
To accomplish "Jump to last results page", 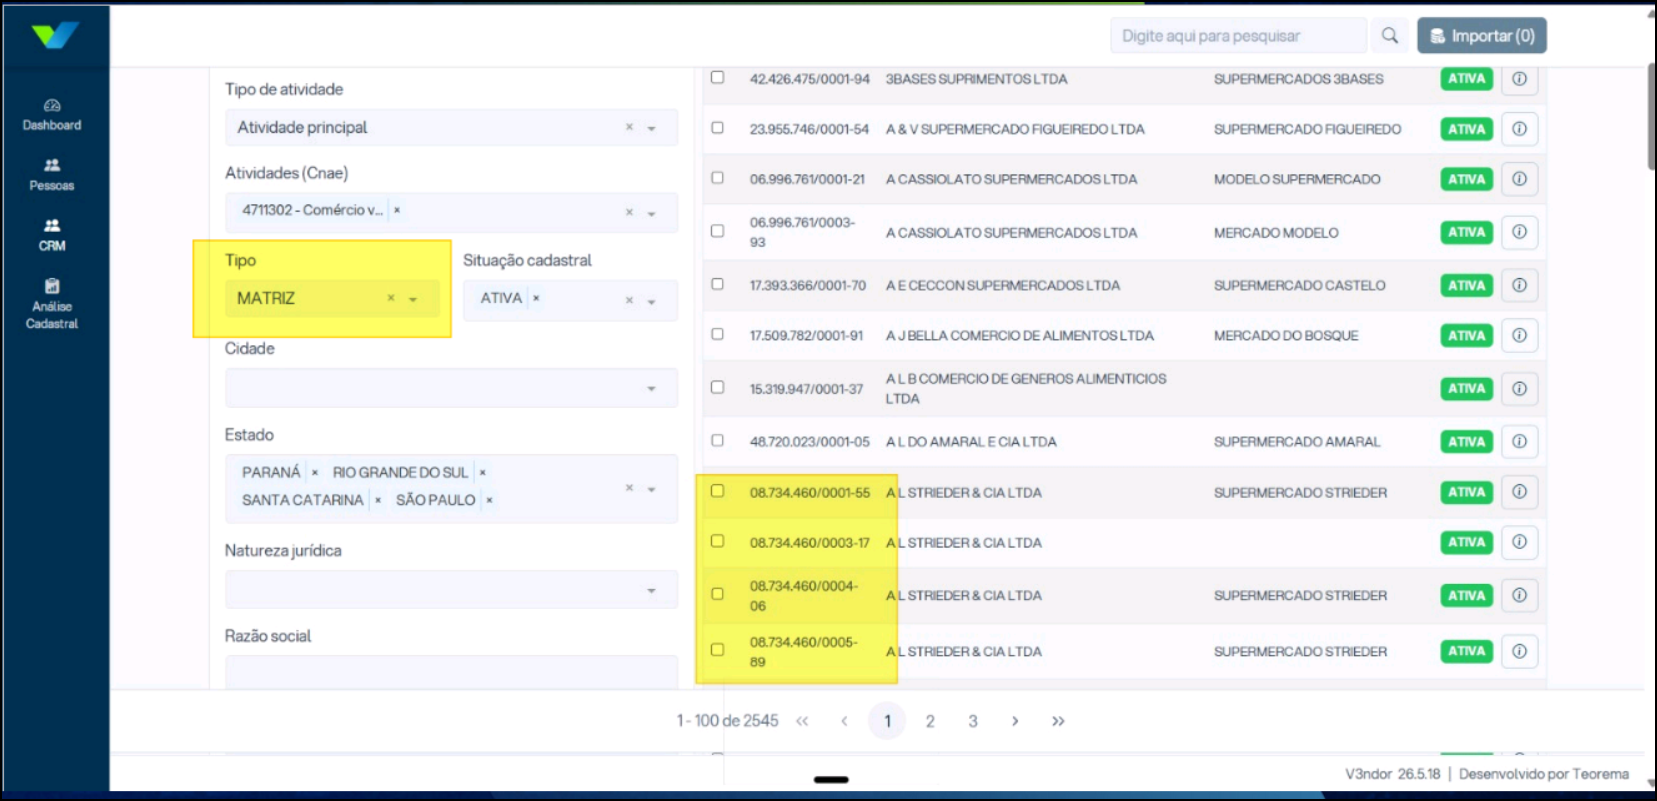I will [x=1058, y=721].
